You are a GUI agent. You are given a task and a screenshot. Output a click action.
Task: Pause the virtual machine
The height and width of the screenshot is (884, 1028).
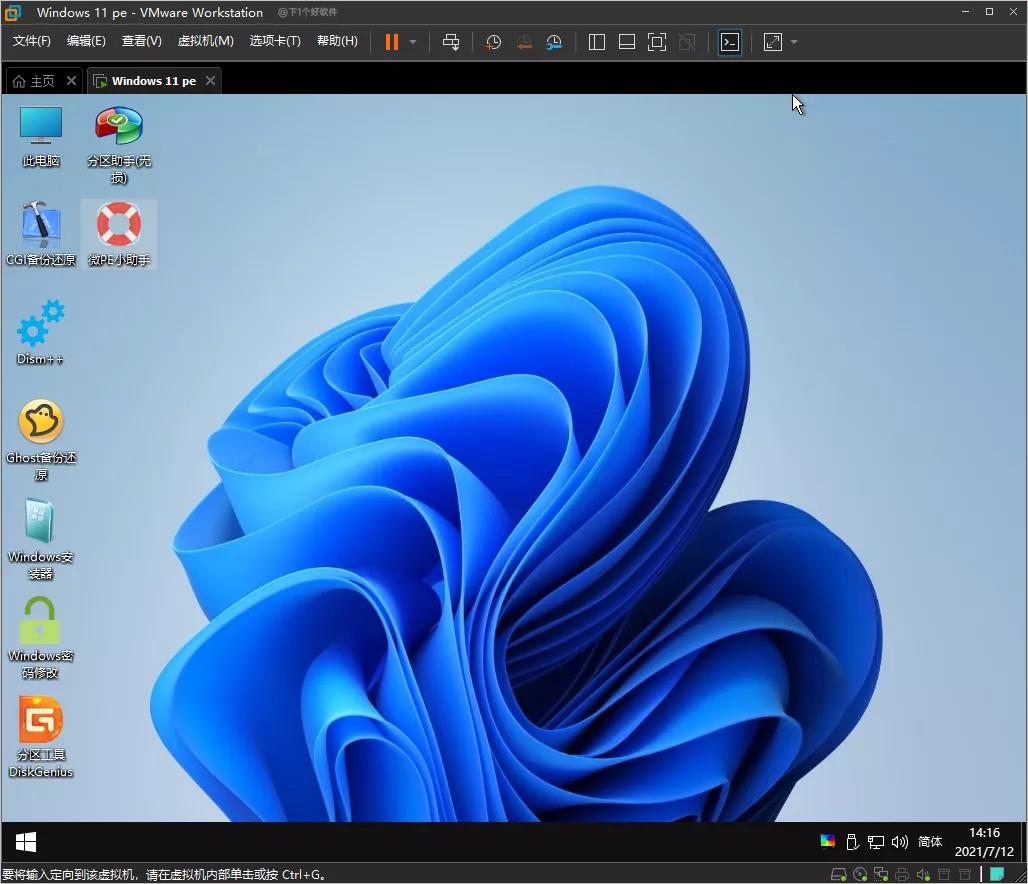[391, 42]
